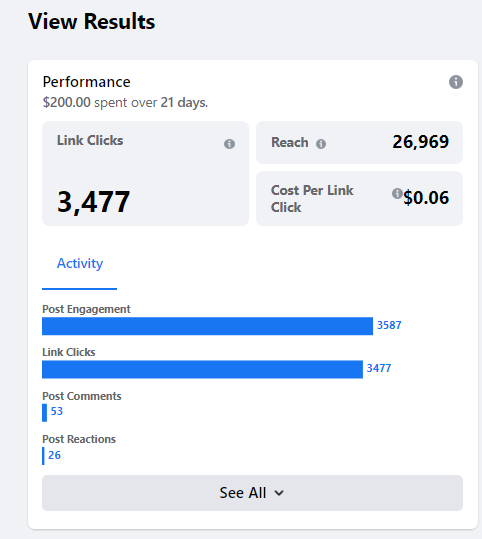Click the info icon next to Reach
The image size is (482, 539).
point(321,144)
